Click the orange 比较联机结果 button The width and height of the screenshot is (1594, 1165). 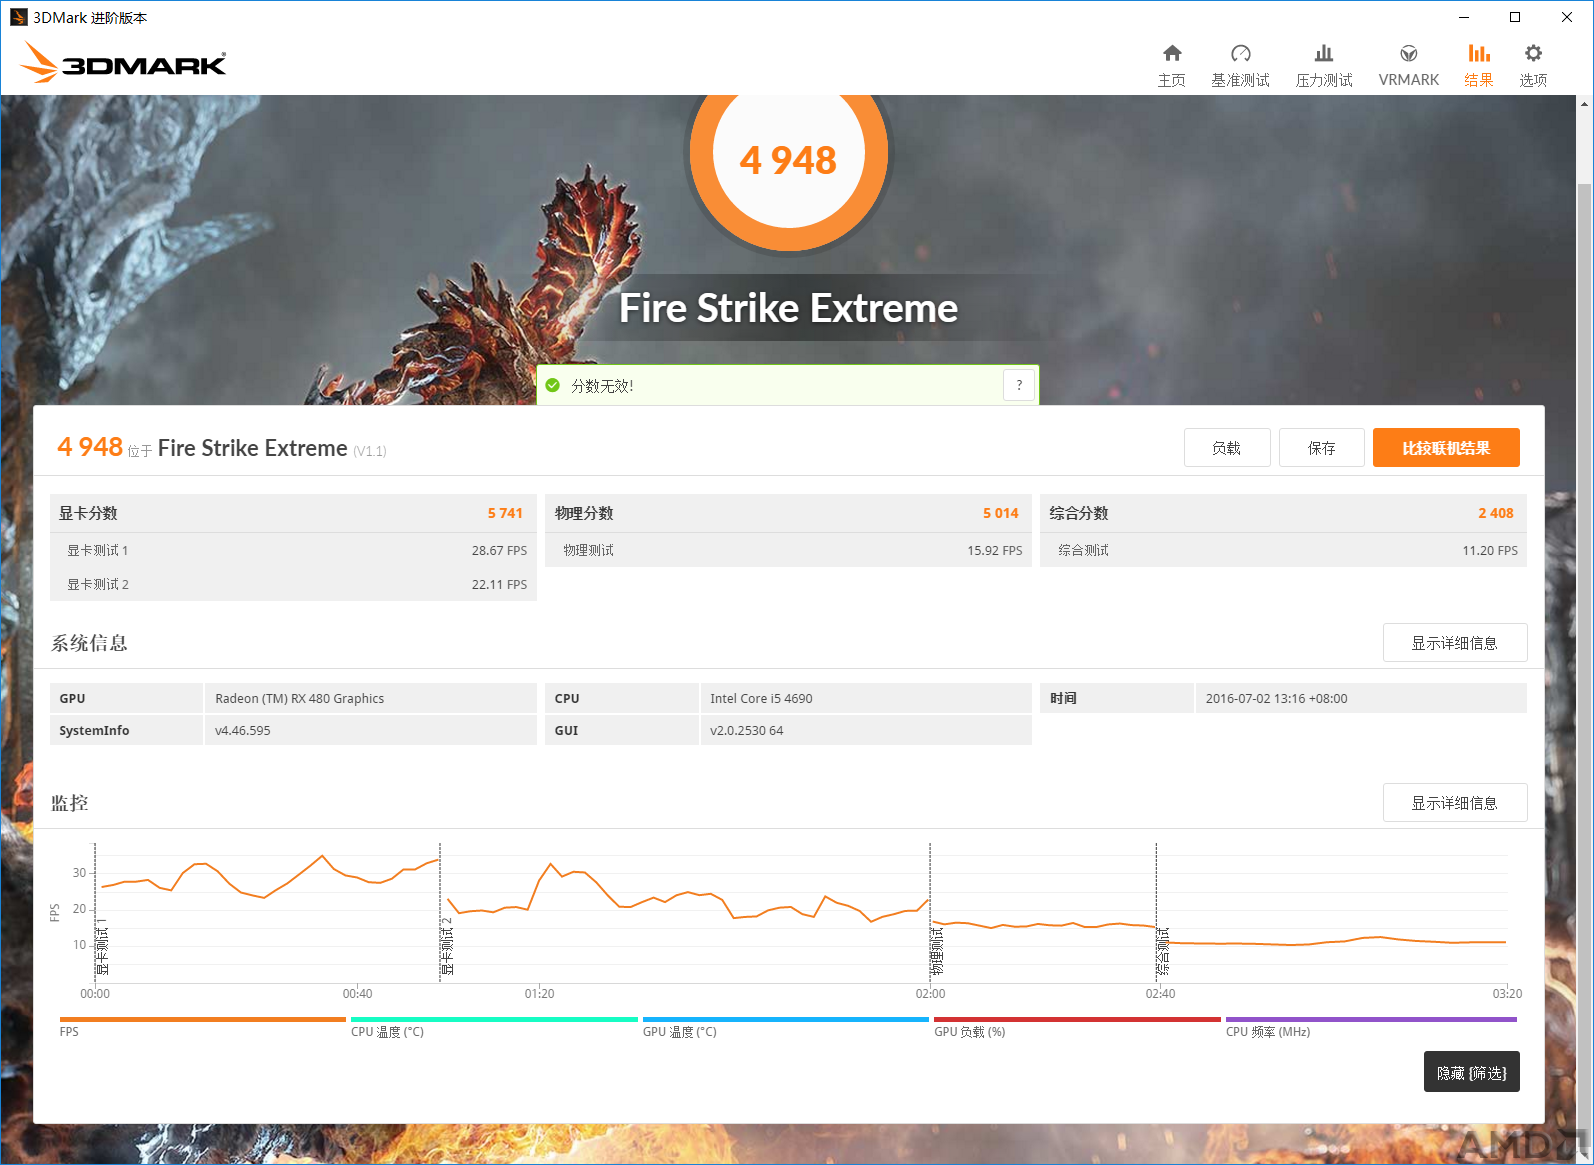coord(1446,448)
